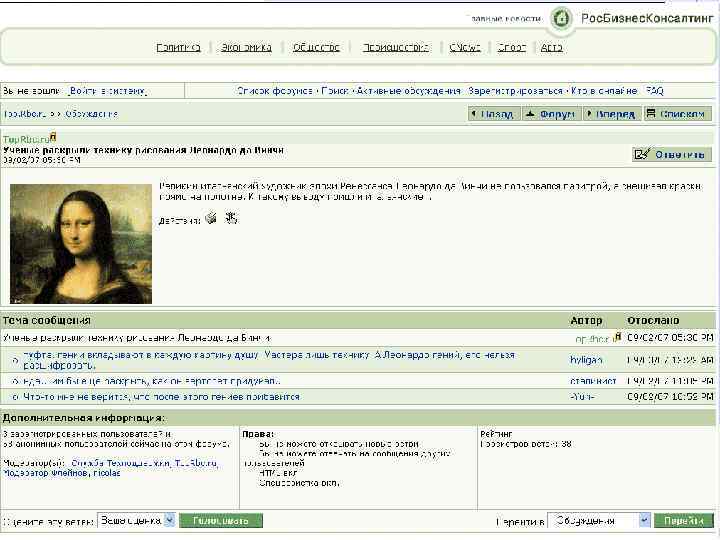The height and width of the screenshot is (540, 720).
Task: Click the second action icon after the printer
Action: 231,218
